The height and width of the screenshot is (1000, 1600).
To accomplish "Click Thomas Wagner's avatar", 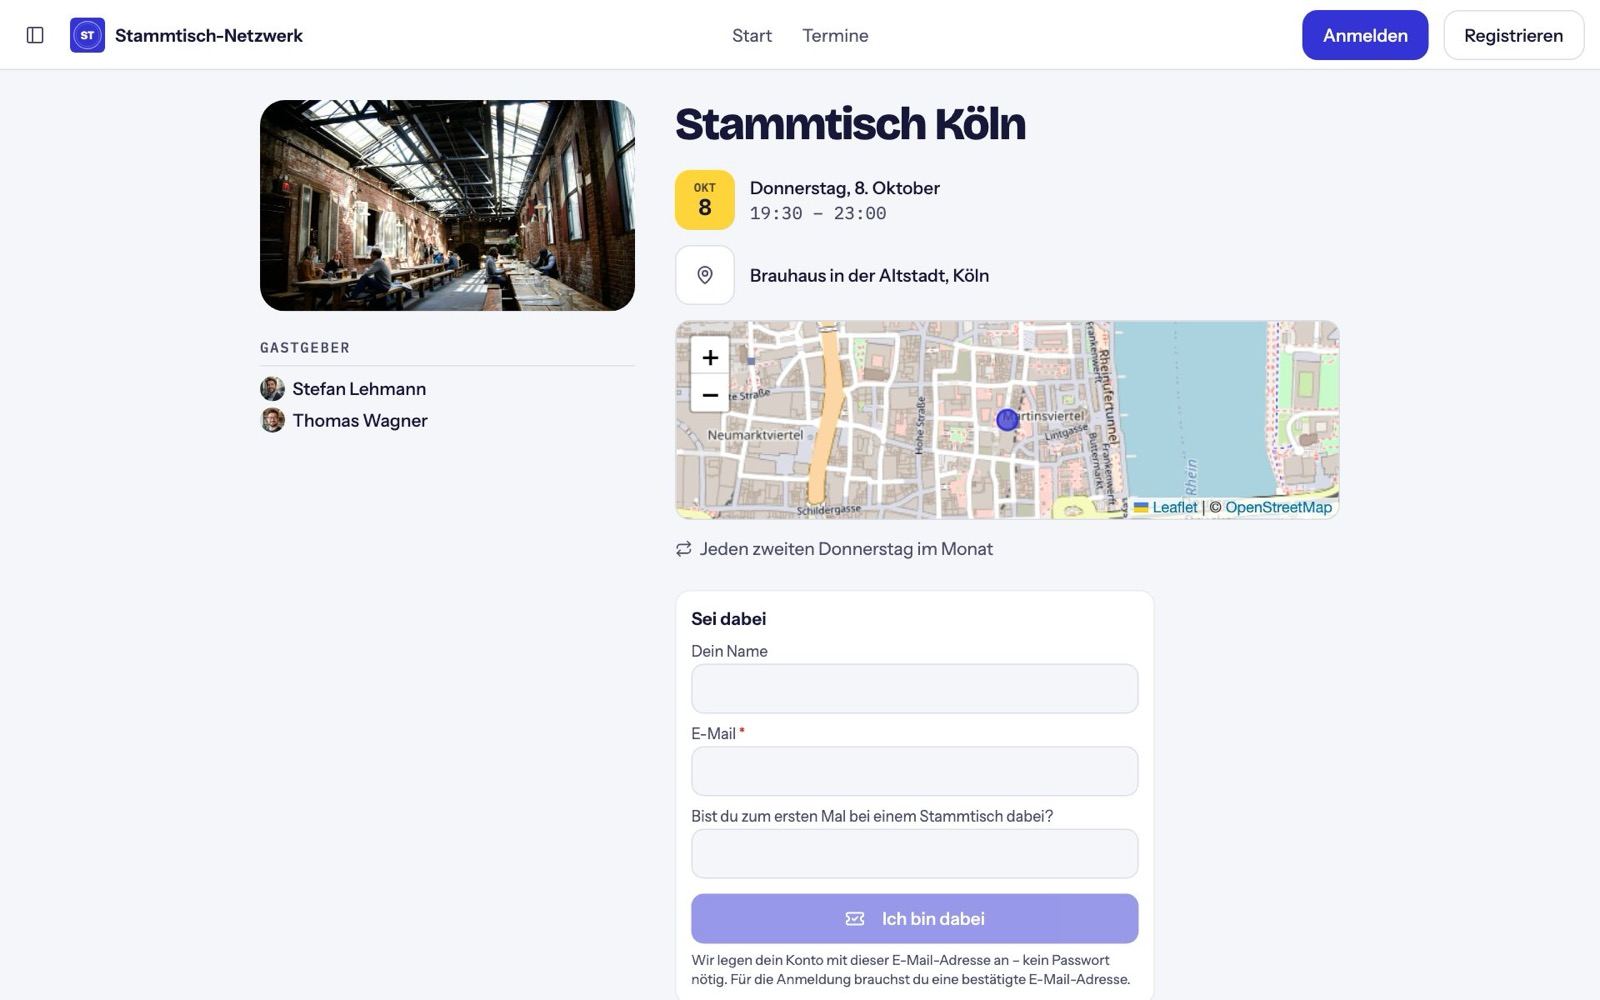I will (272, 420).
